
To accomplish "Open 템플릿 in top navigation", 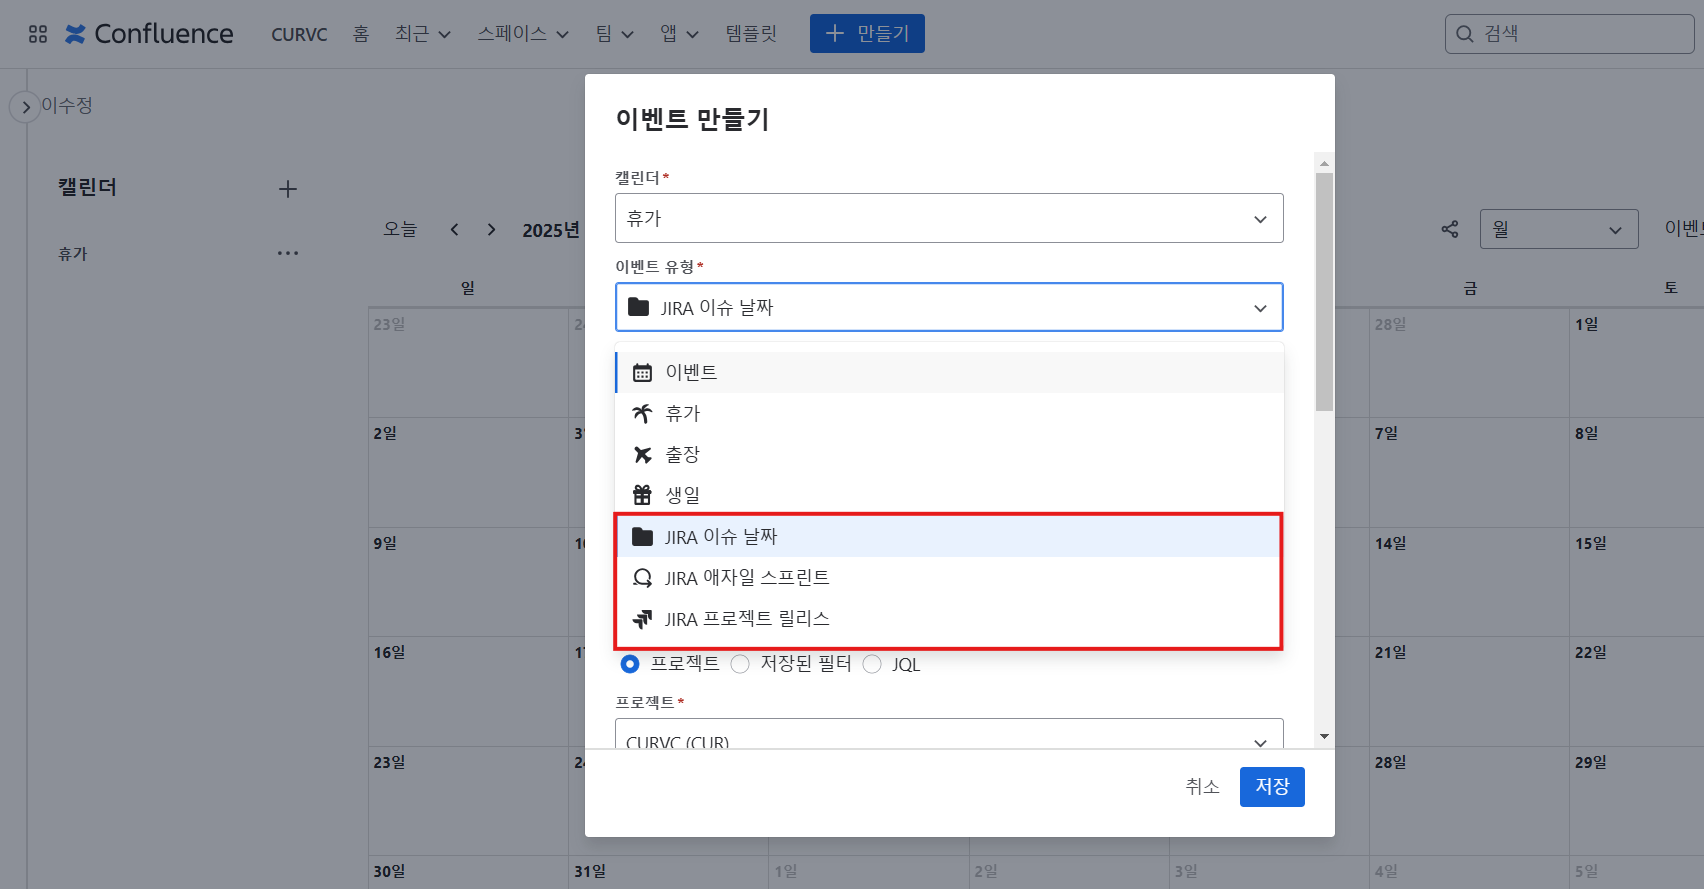I will click(x=751, y=34).
